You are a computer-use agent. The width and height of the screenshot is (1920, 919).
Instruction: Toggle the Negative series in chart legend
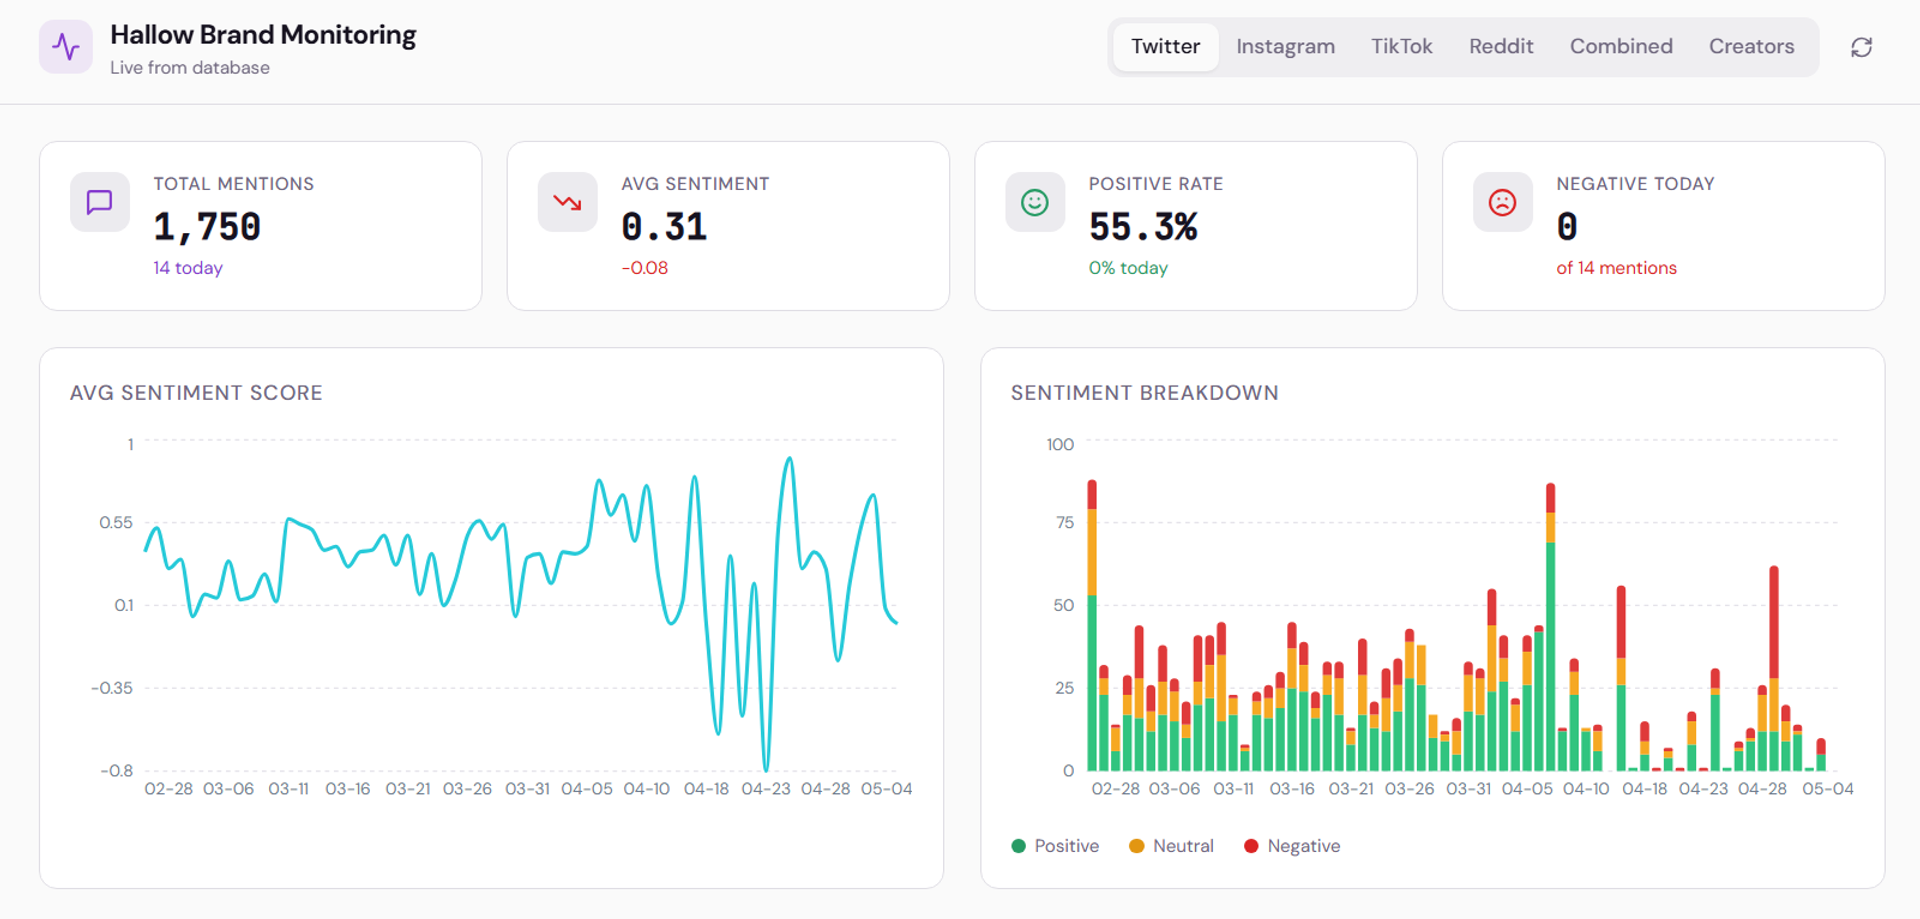pos(1292,846)
